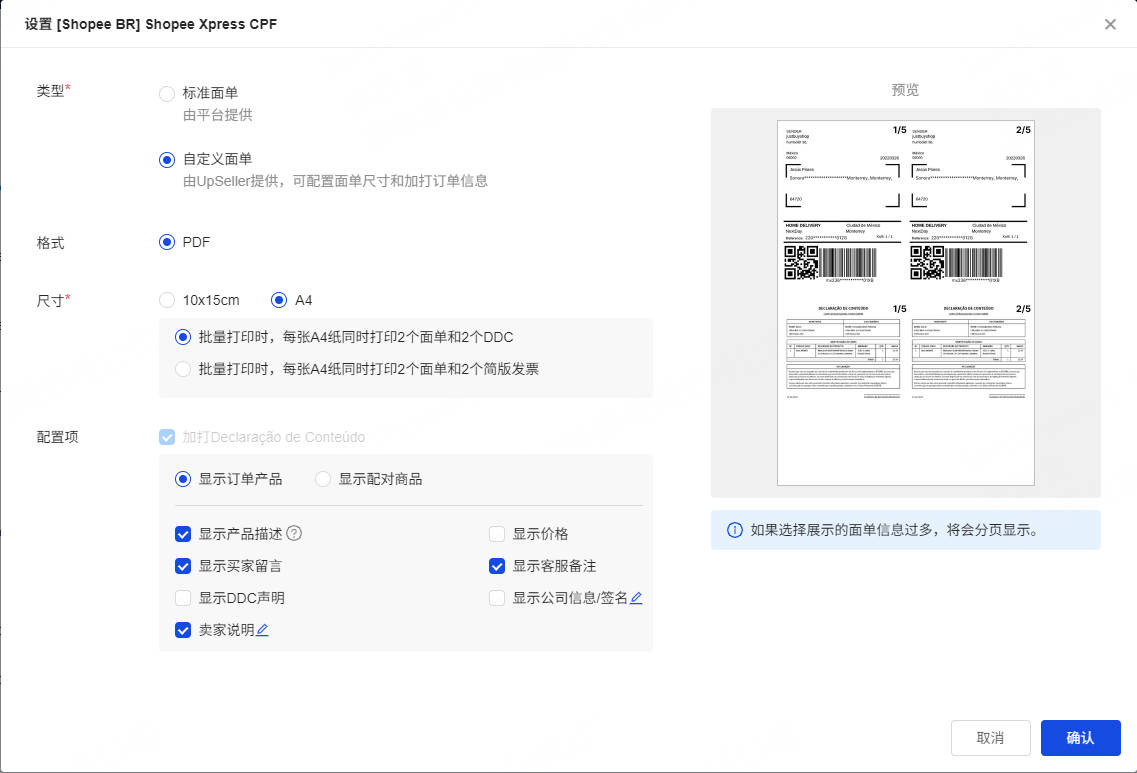Click the 配置项 label
This screenshot has width=1137, height=773.
point(57,437)
